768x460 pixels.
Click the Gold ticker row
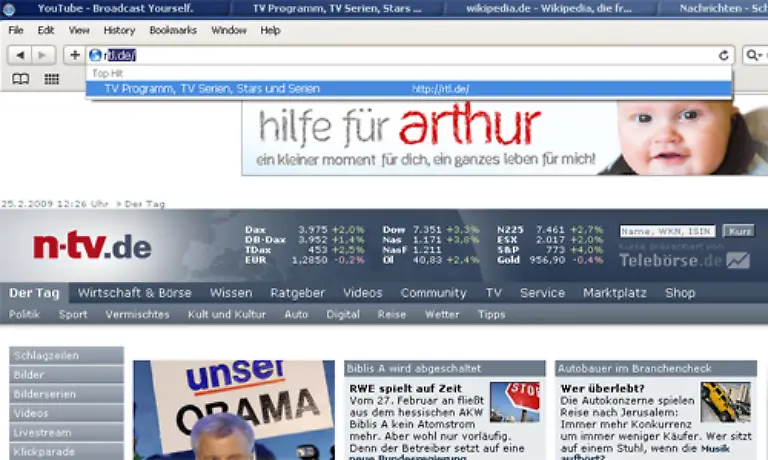tap(550, 260)
